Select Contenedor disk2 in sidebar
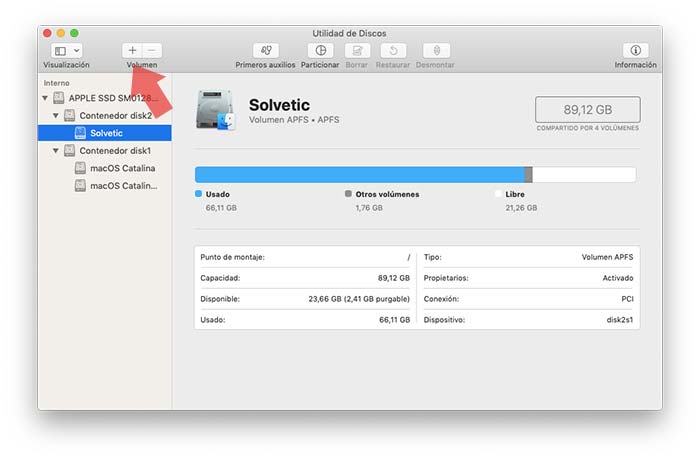This screenshot has height=460, width=700. point(105,115)
